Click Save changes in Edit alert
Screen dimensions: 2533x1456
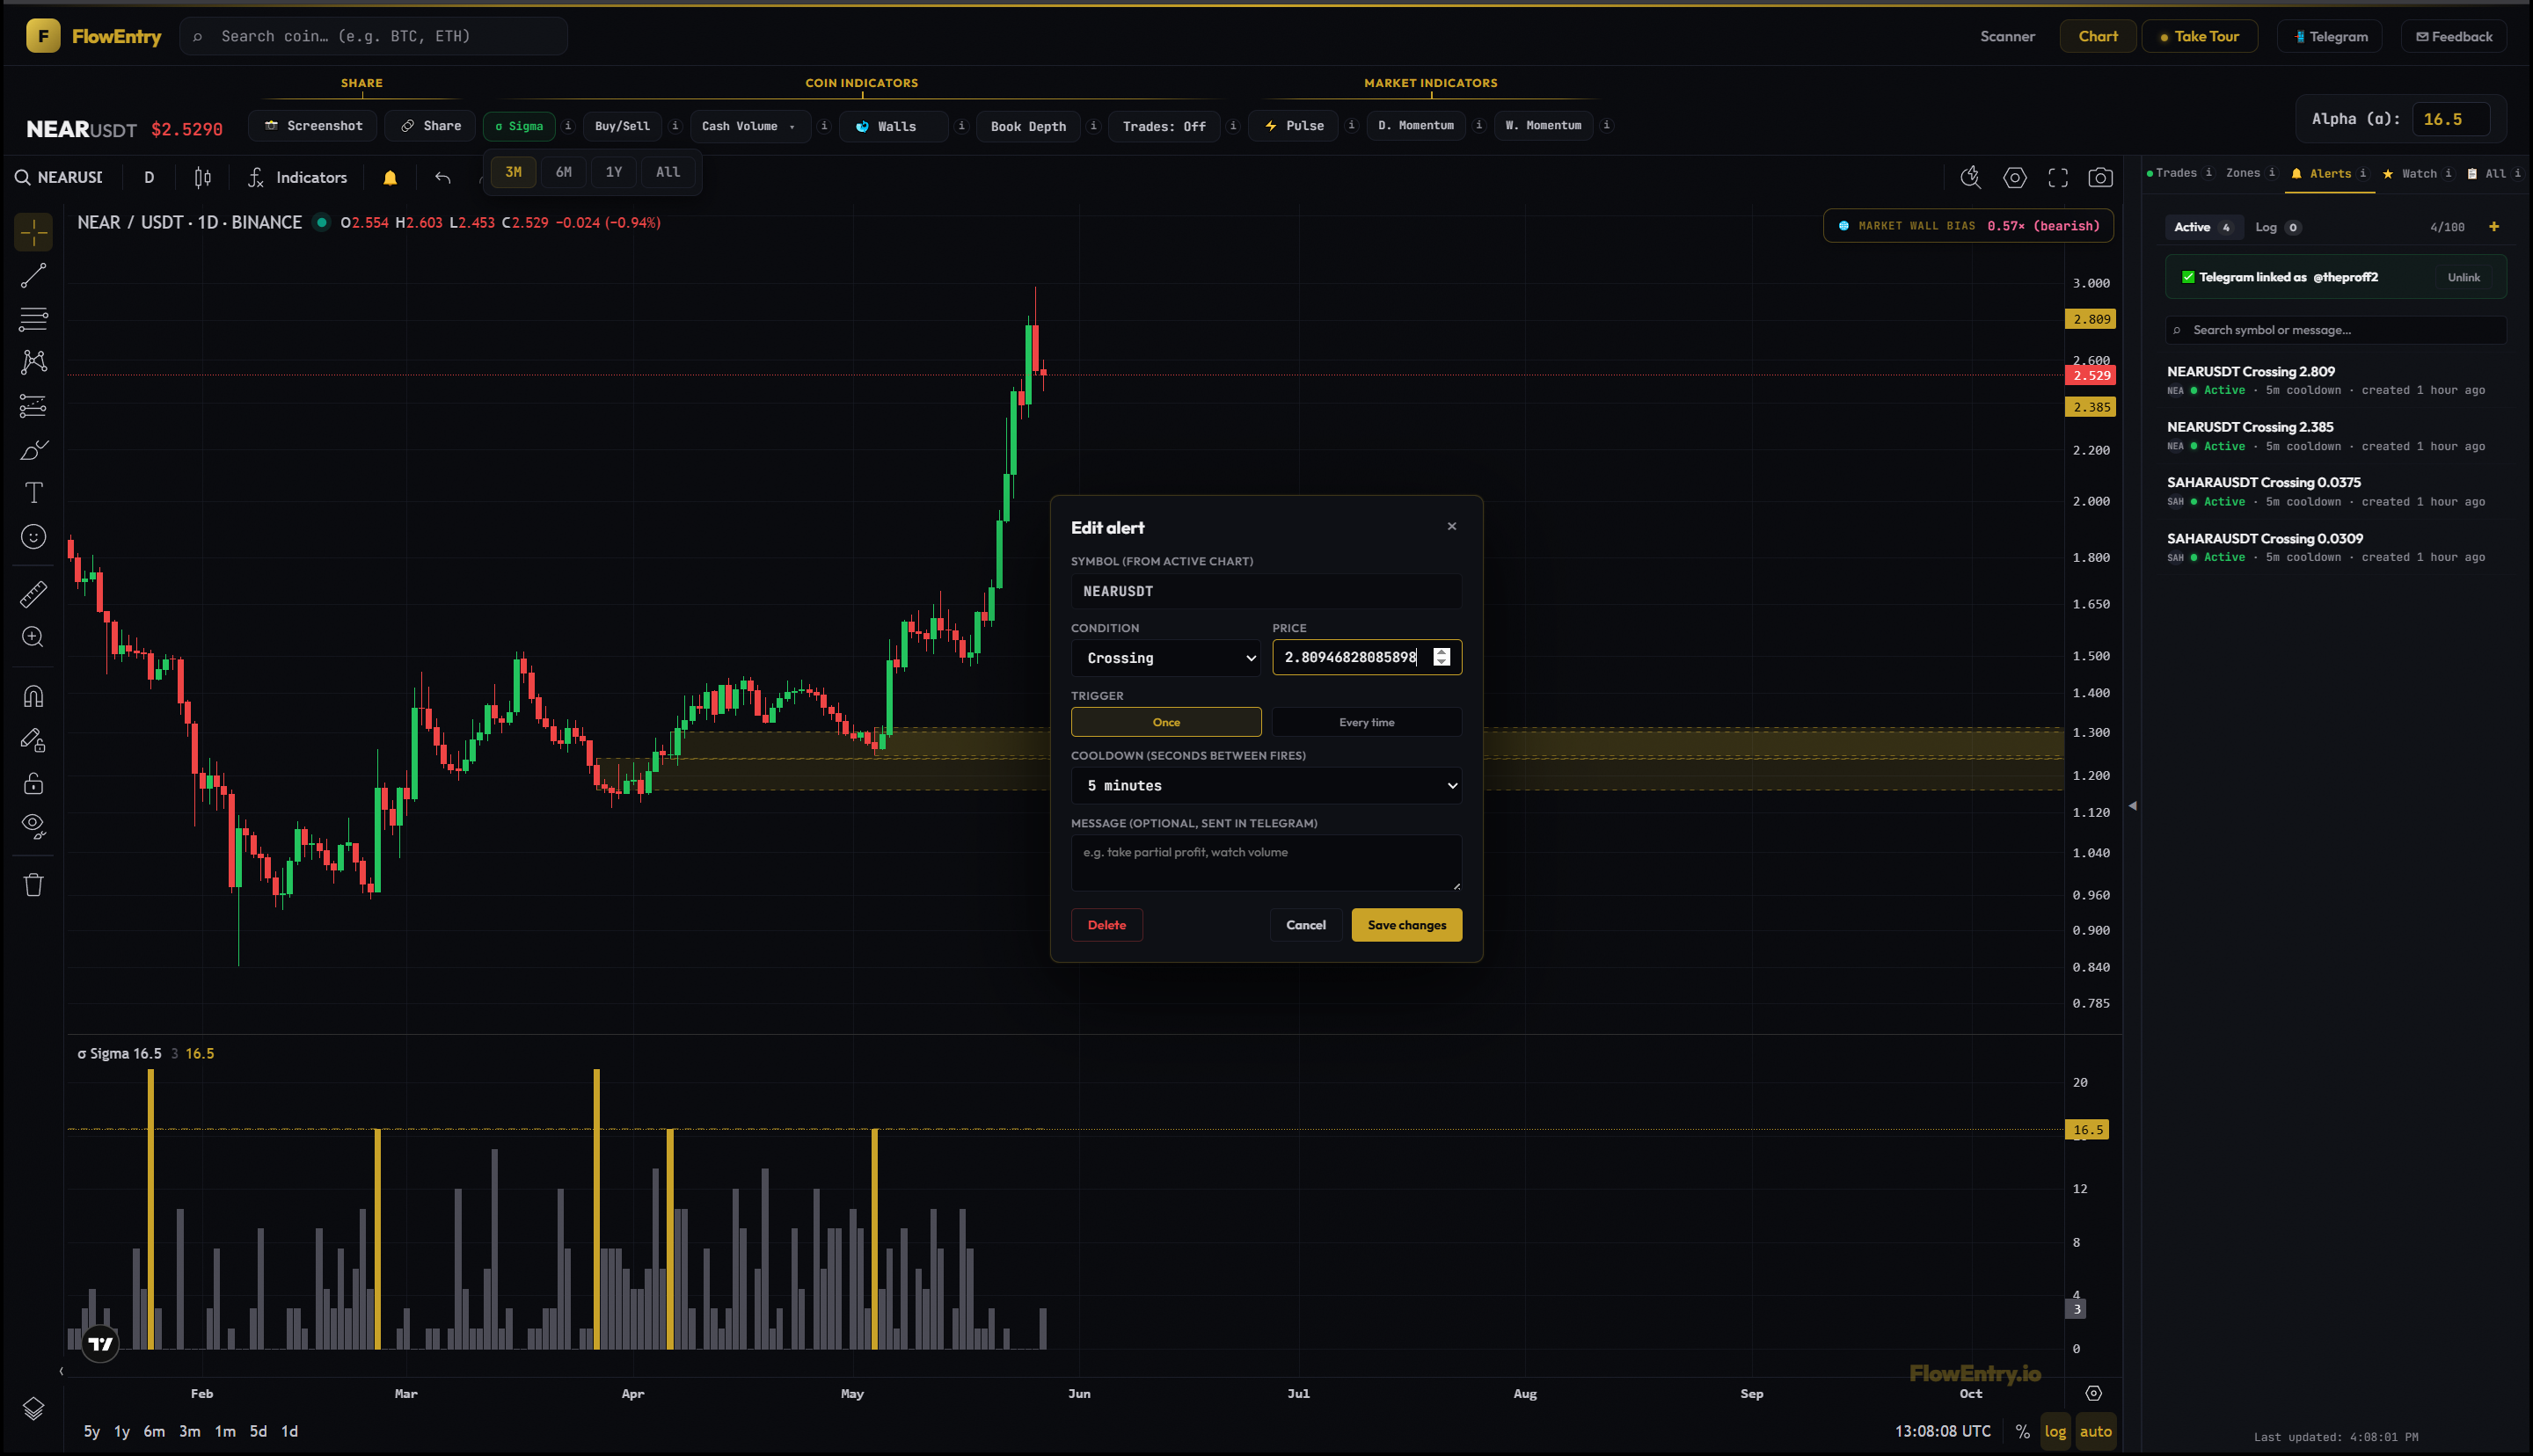pyautogui.click(x=1406, y=925)
